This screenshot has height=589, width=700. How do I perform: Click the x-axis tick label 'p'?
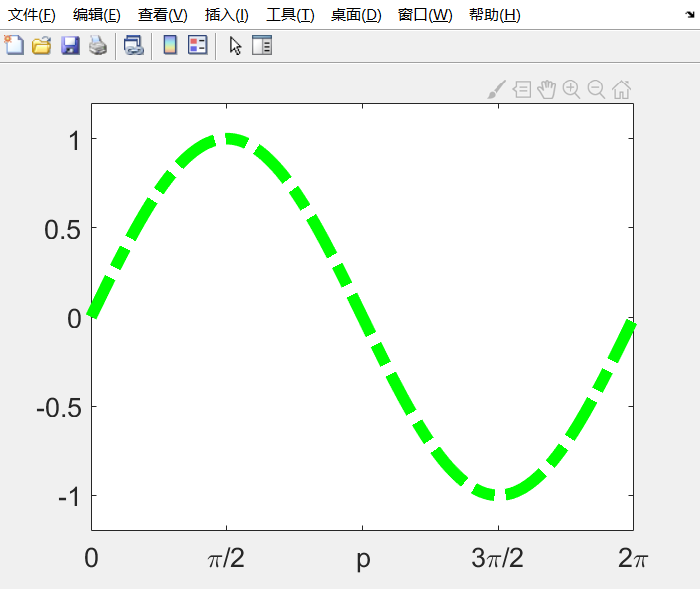[363, 558]
